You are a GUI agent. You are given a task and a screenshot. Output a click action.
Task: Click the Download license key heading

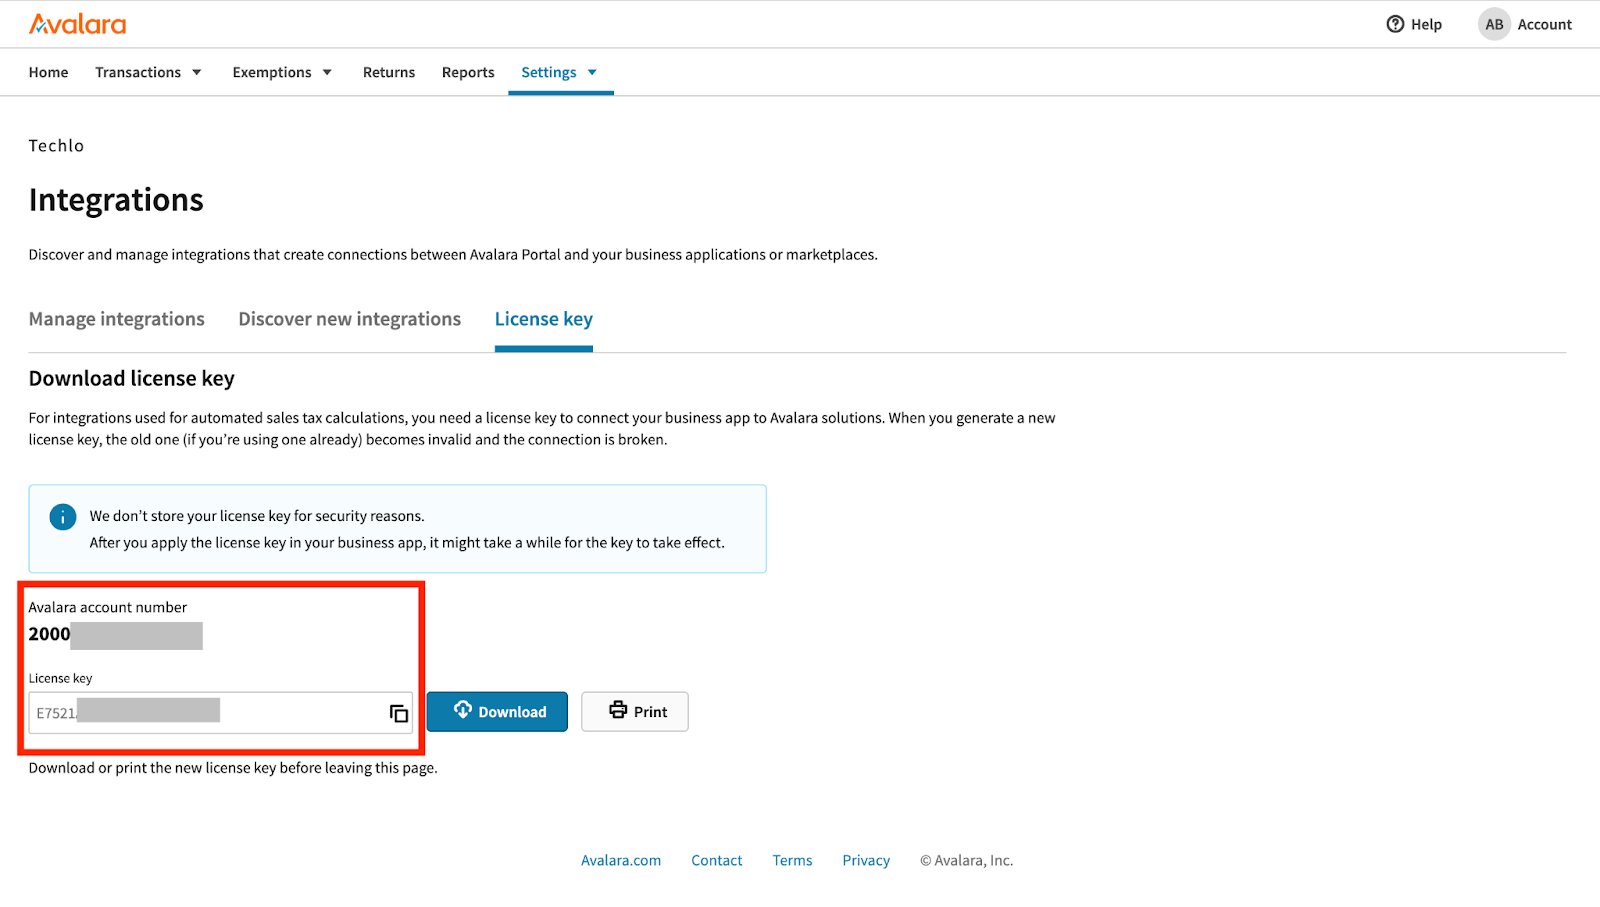132,378
